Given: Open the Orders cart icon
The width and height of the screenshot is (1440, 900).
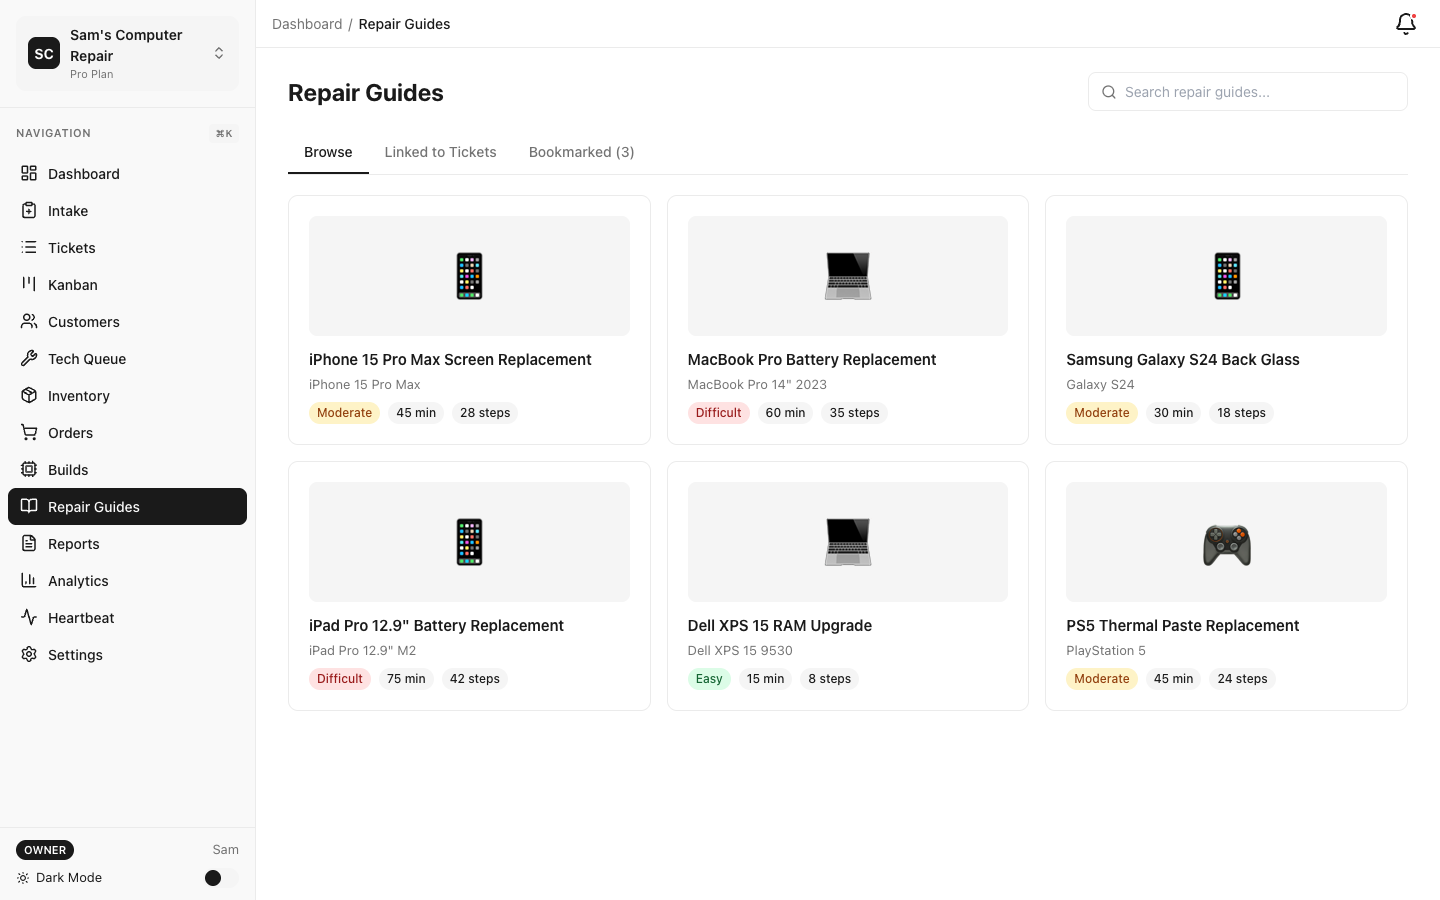Looking at the screenshot, I should [x=29, y=432].
